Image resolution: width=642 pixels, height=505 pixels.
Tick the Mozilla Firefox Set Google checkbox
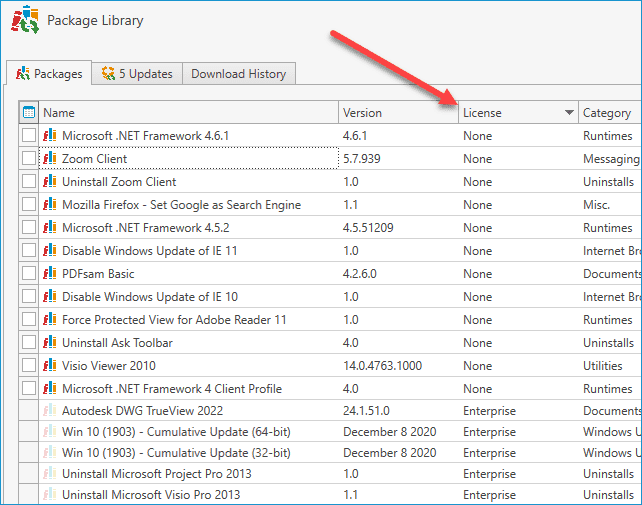coord(29,204)
